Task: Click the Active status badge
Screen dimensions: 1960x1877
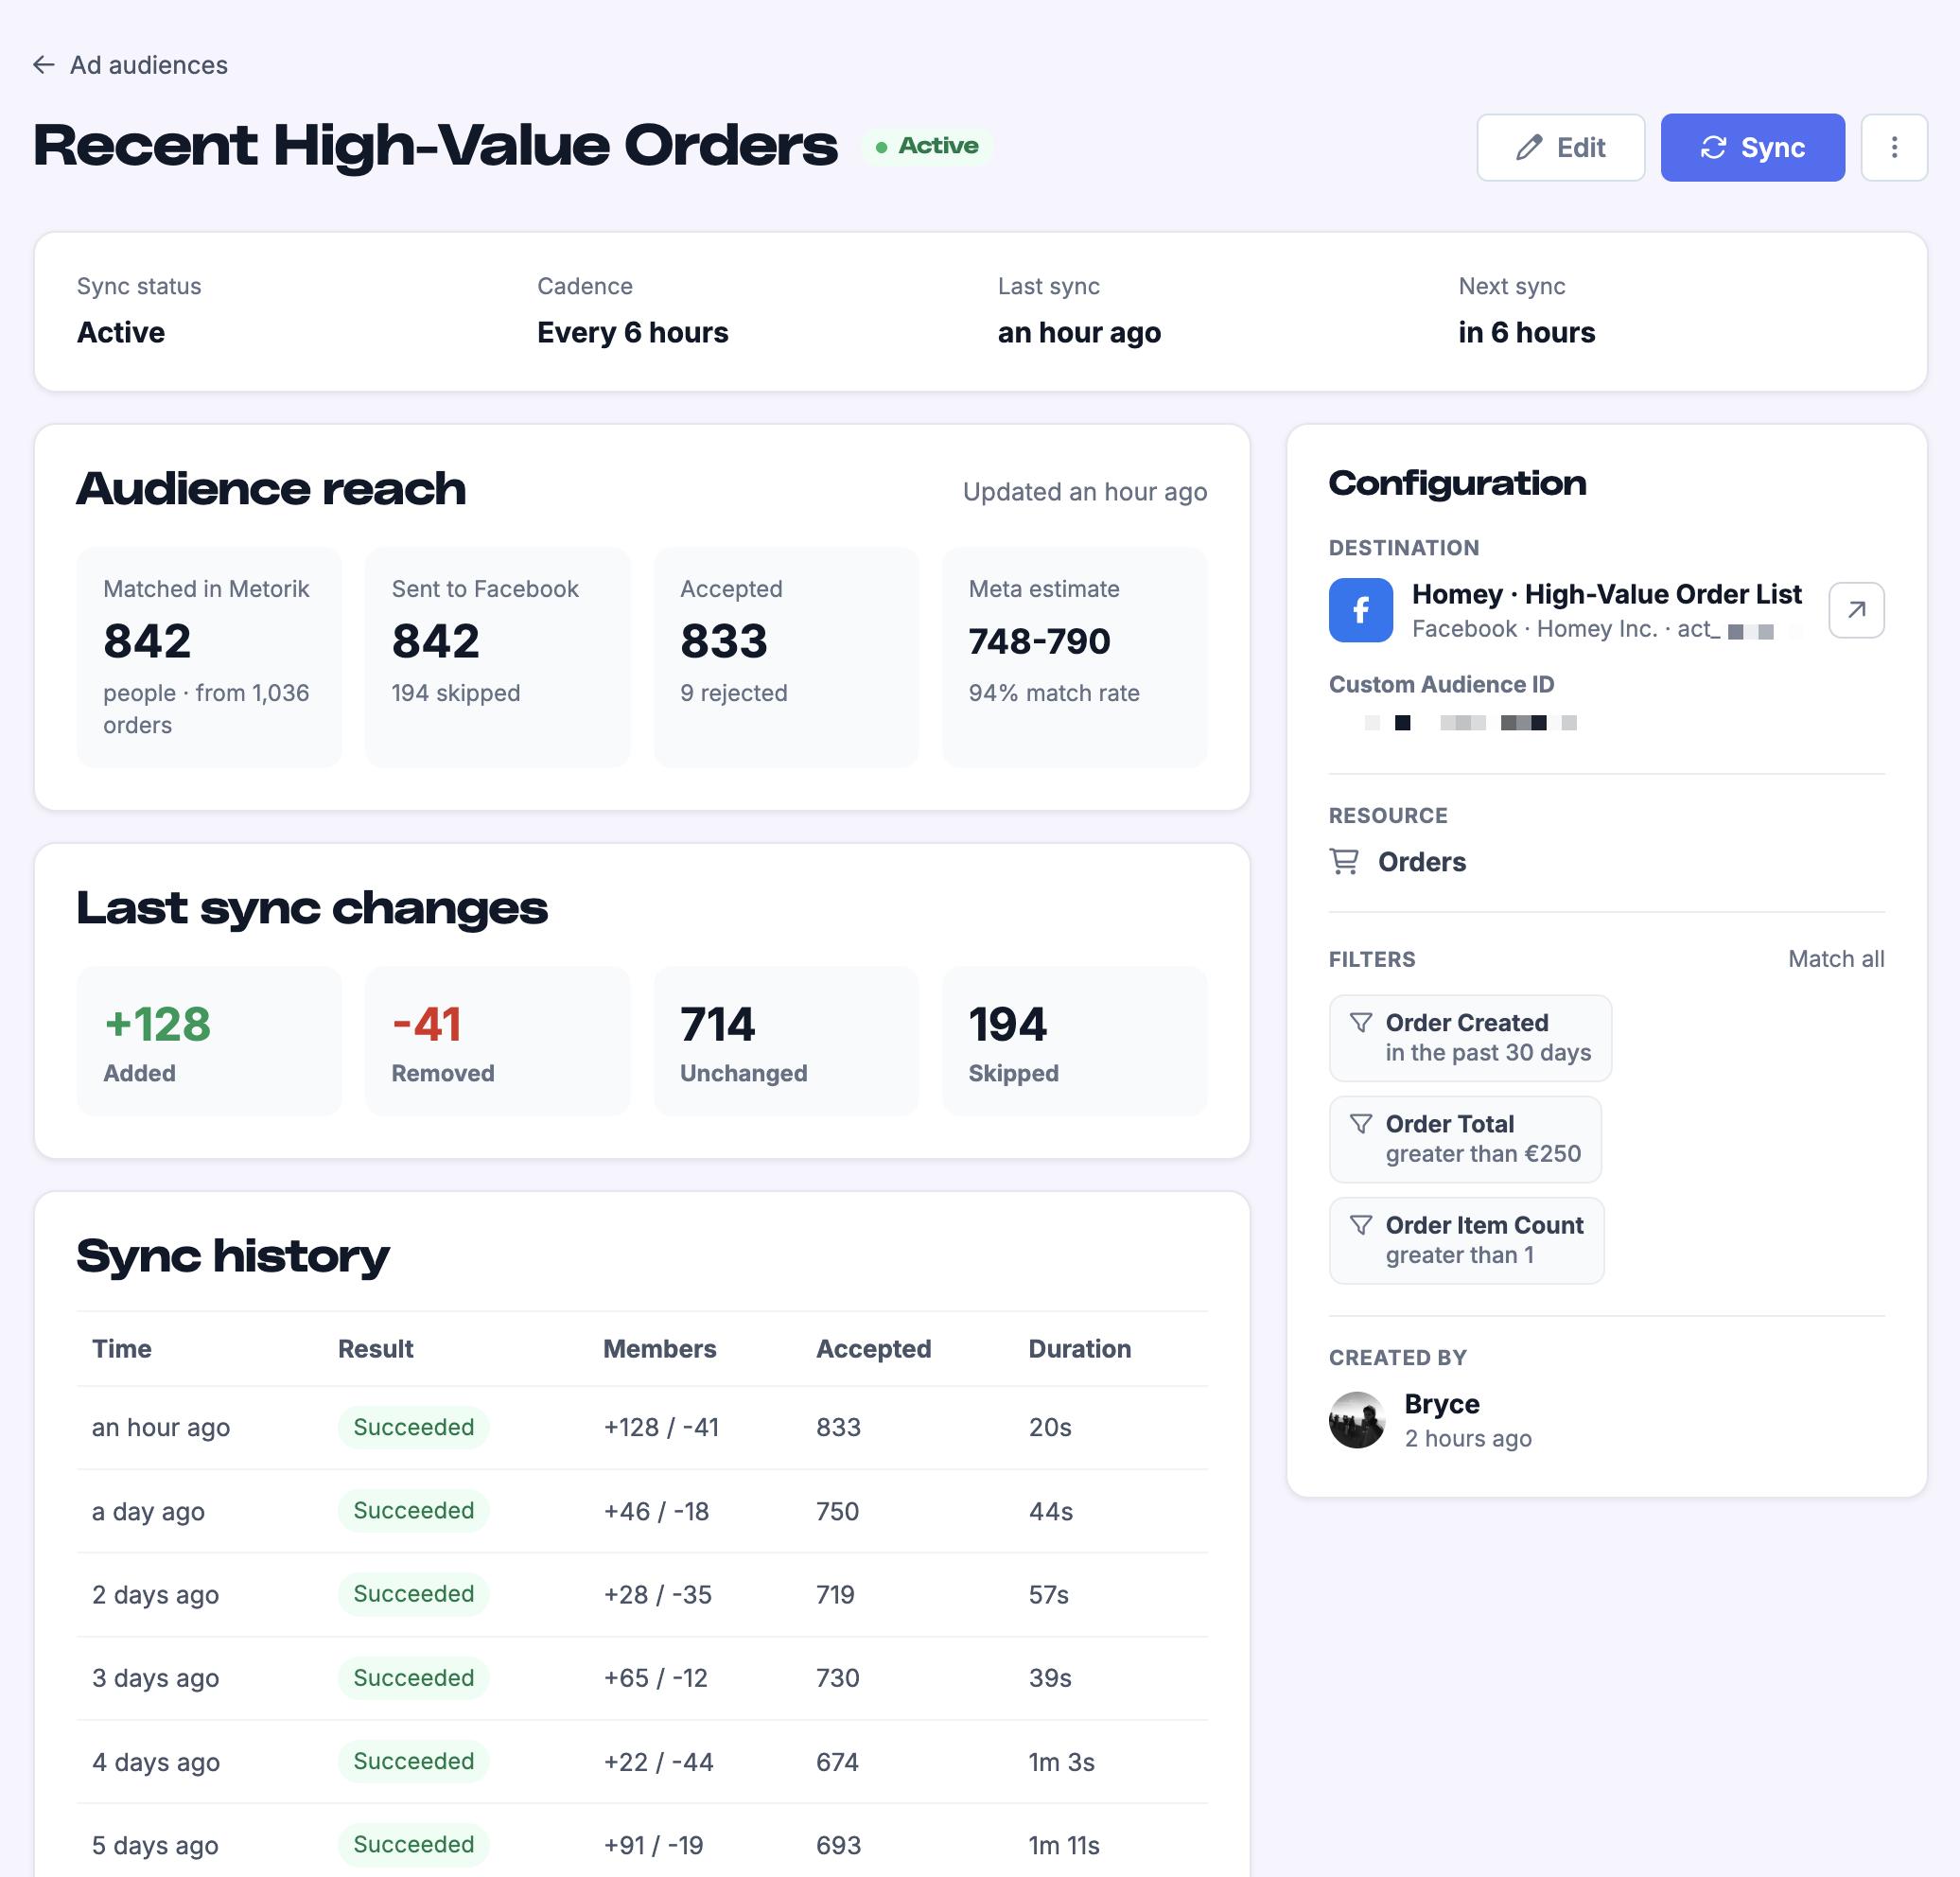Action: 927,146
